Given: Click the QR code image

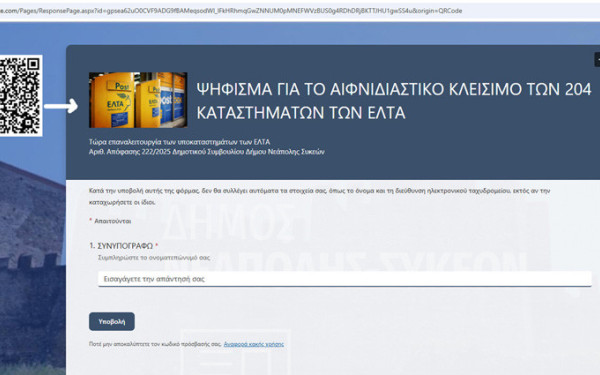Looking at the screenshot, I should coord(20,96).
